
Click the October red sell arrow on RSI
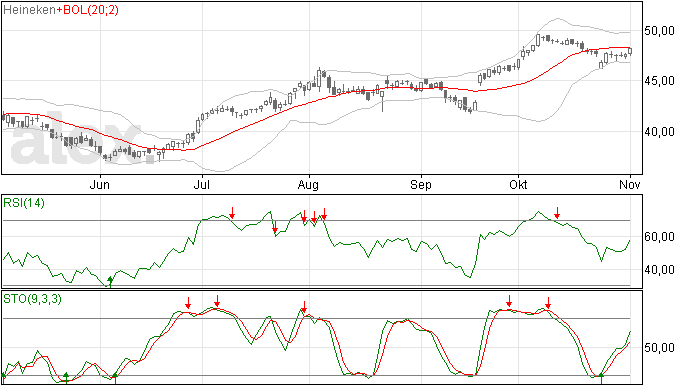click(x=557, y=213)
